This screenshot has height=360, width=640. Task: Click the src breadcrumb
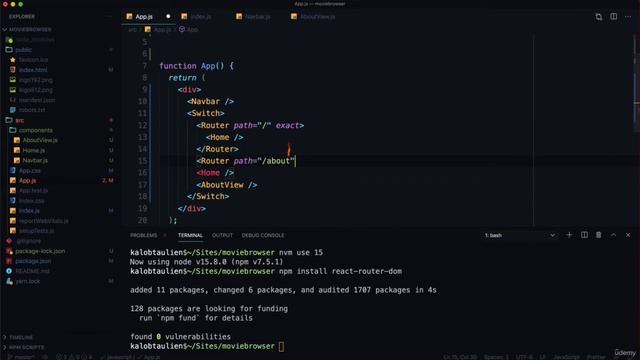click(132, 30)
